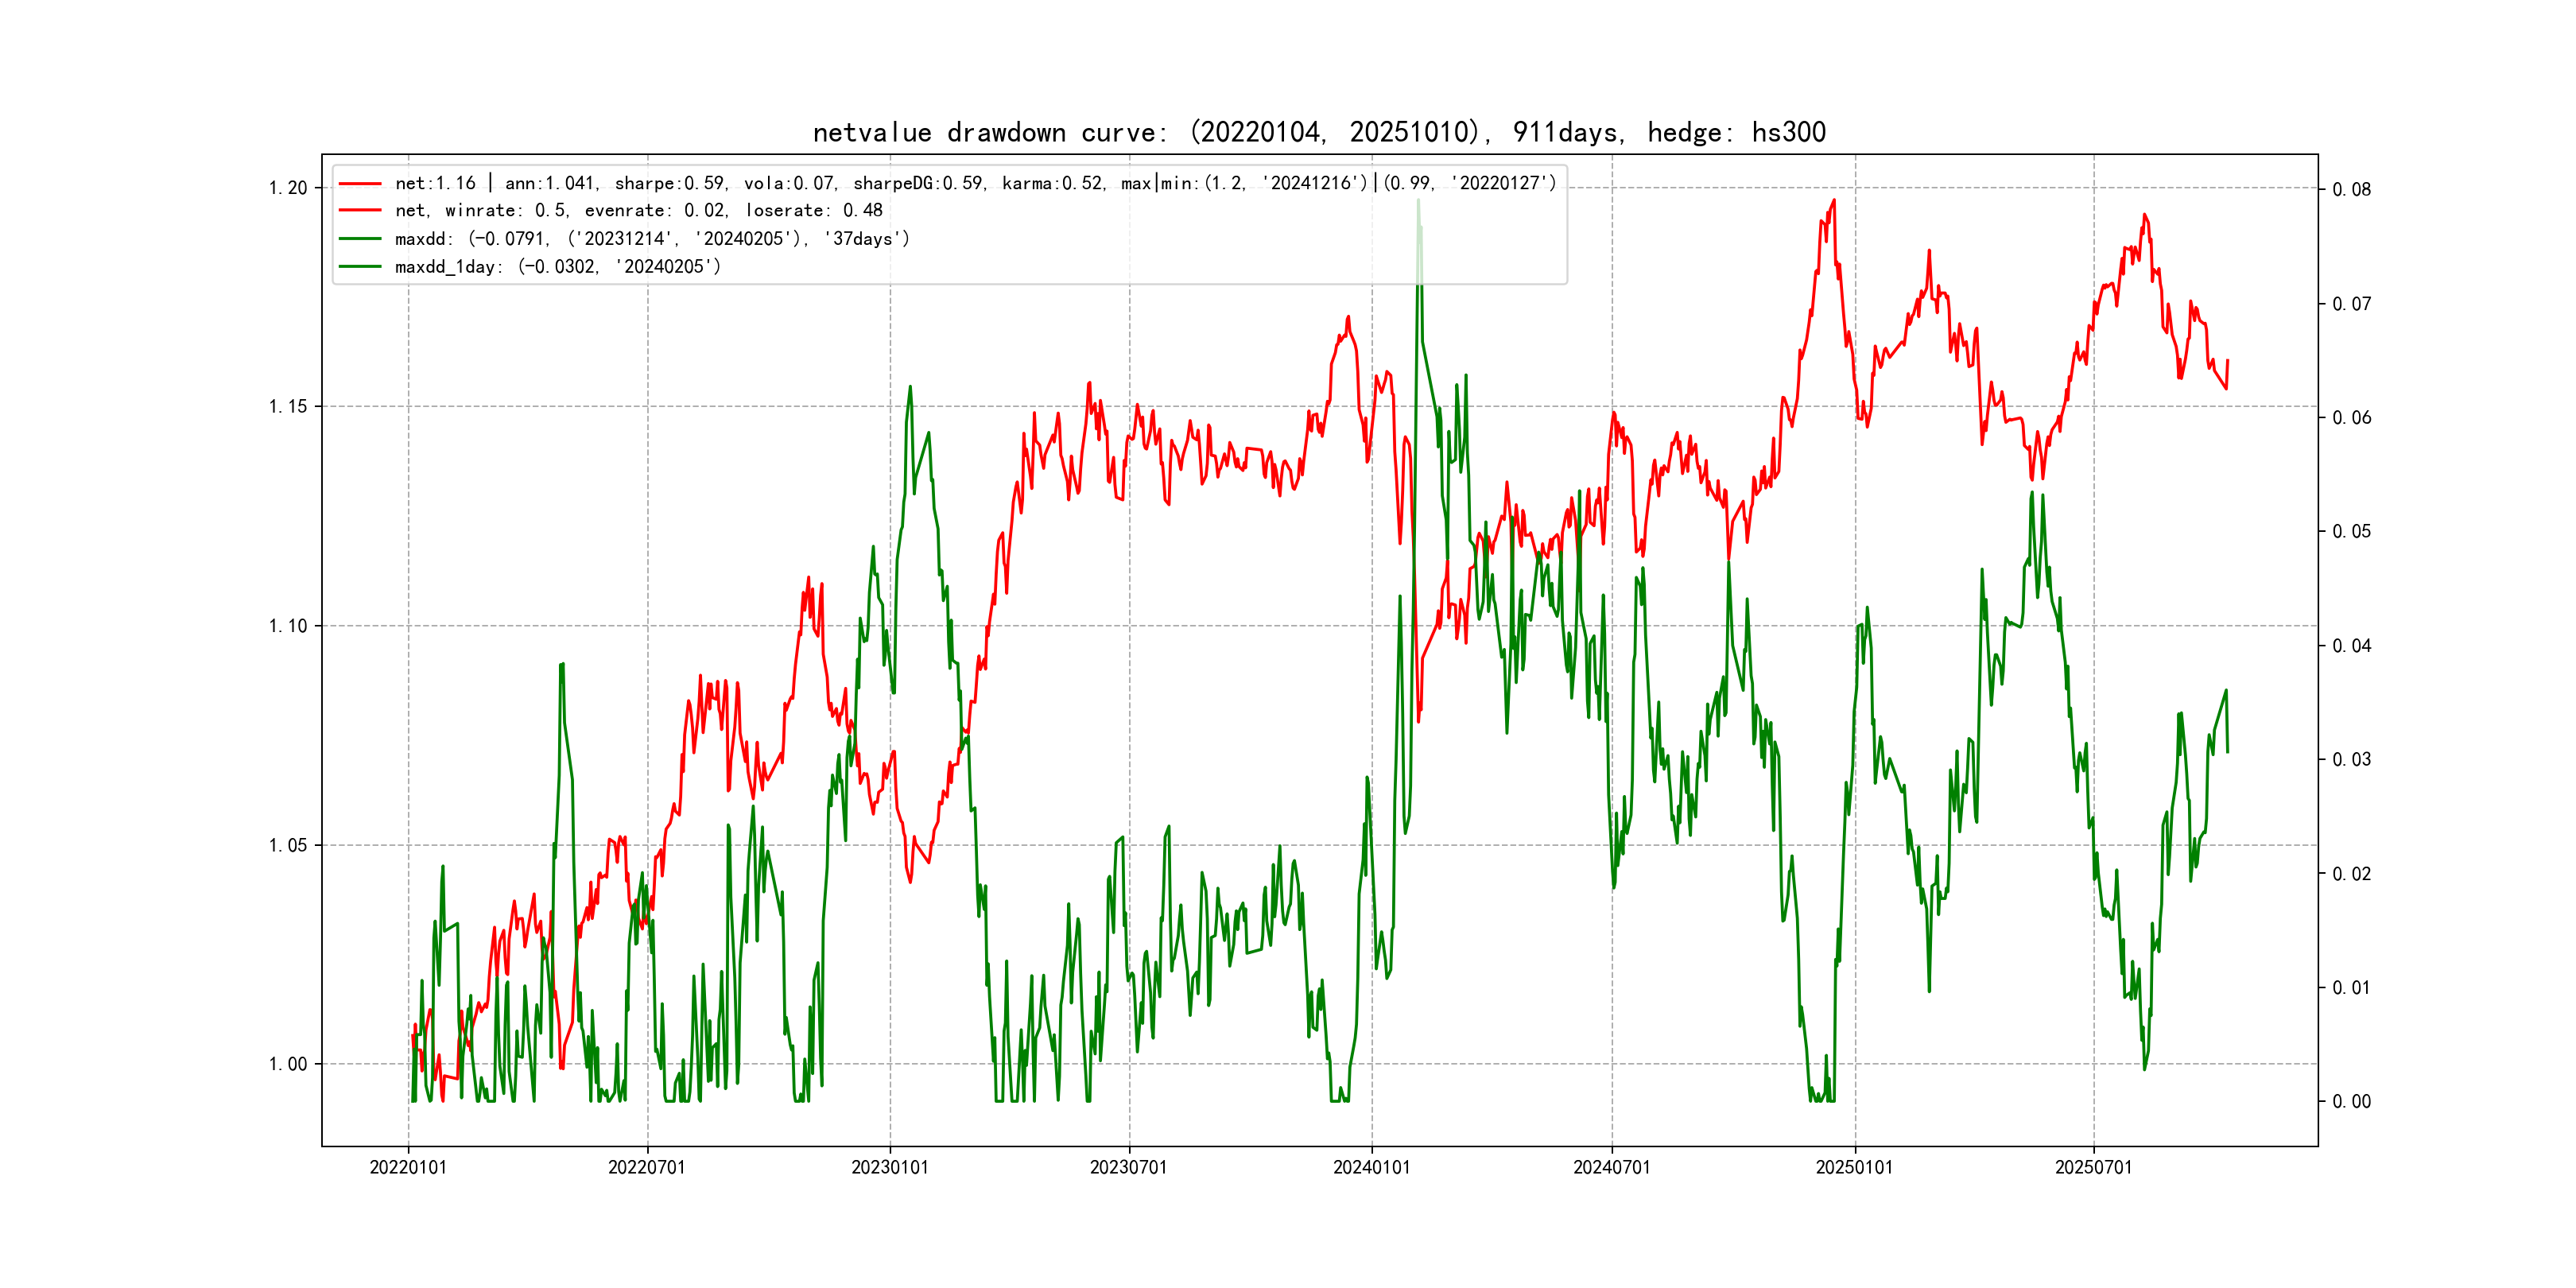Click the 20250701 x-axis date label
2576x1288 pixels.
pos(2093,1167)
